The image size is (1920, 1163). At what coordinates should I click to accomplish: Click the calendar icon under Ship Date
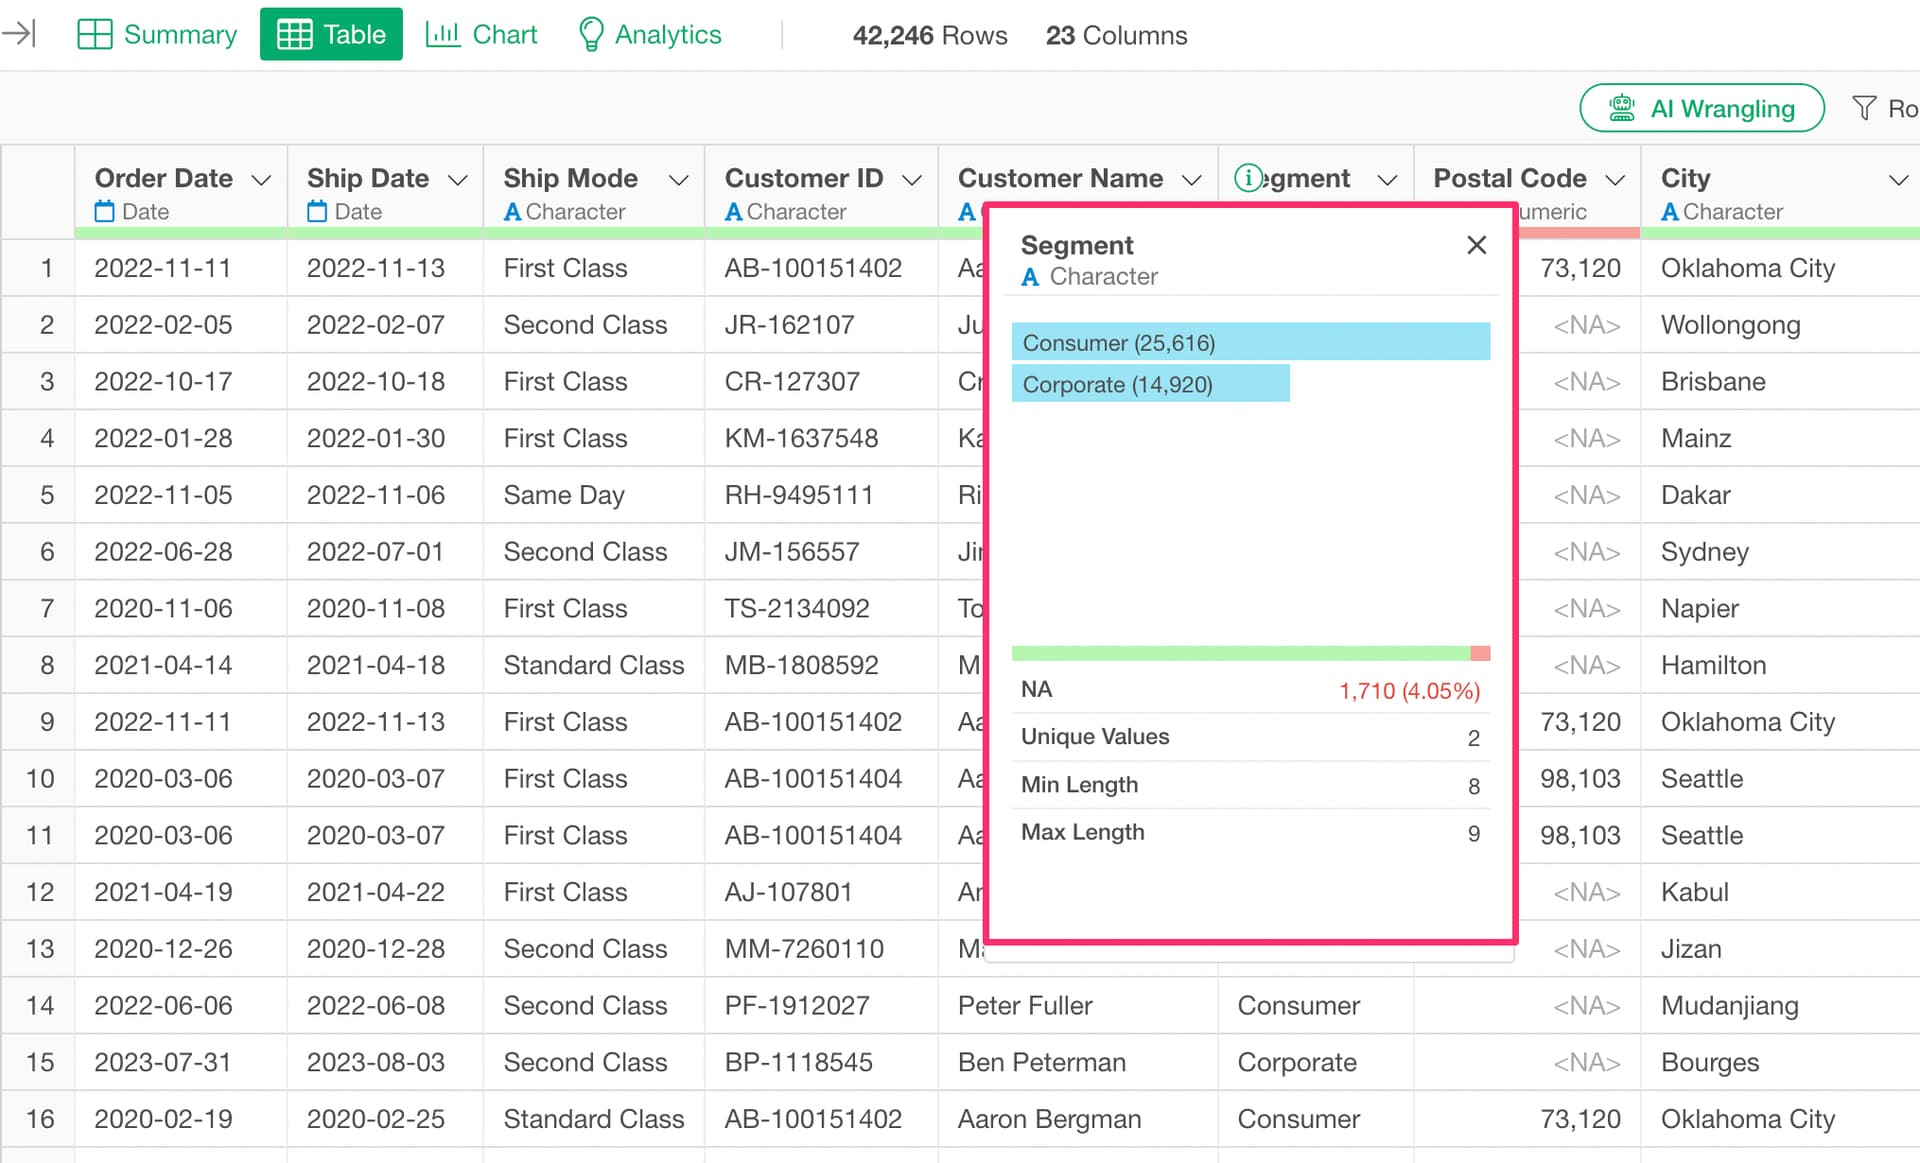click(x=317, y=212)
